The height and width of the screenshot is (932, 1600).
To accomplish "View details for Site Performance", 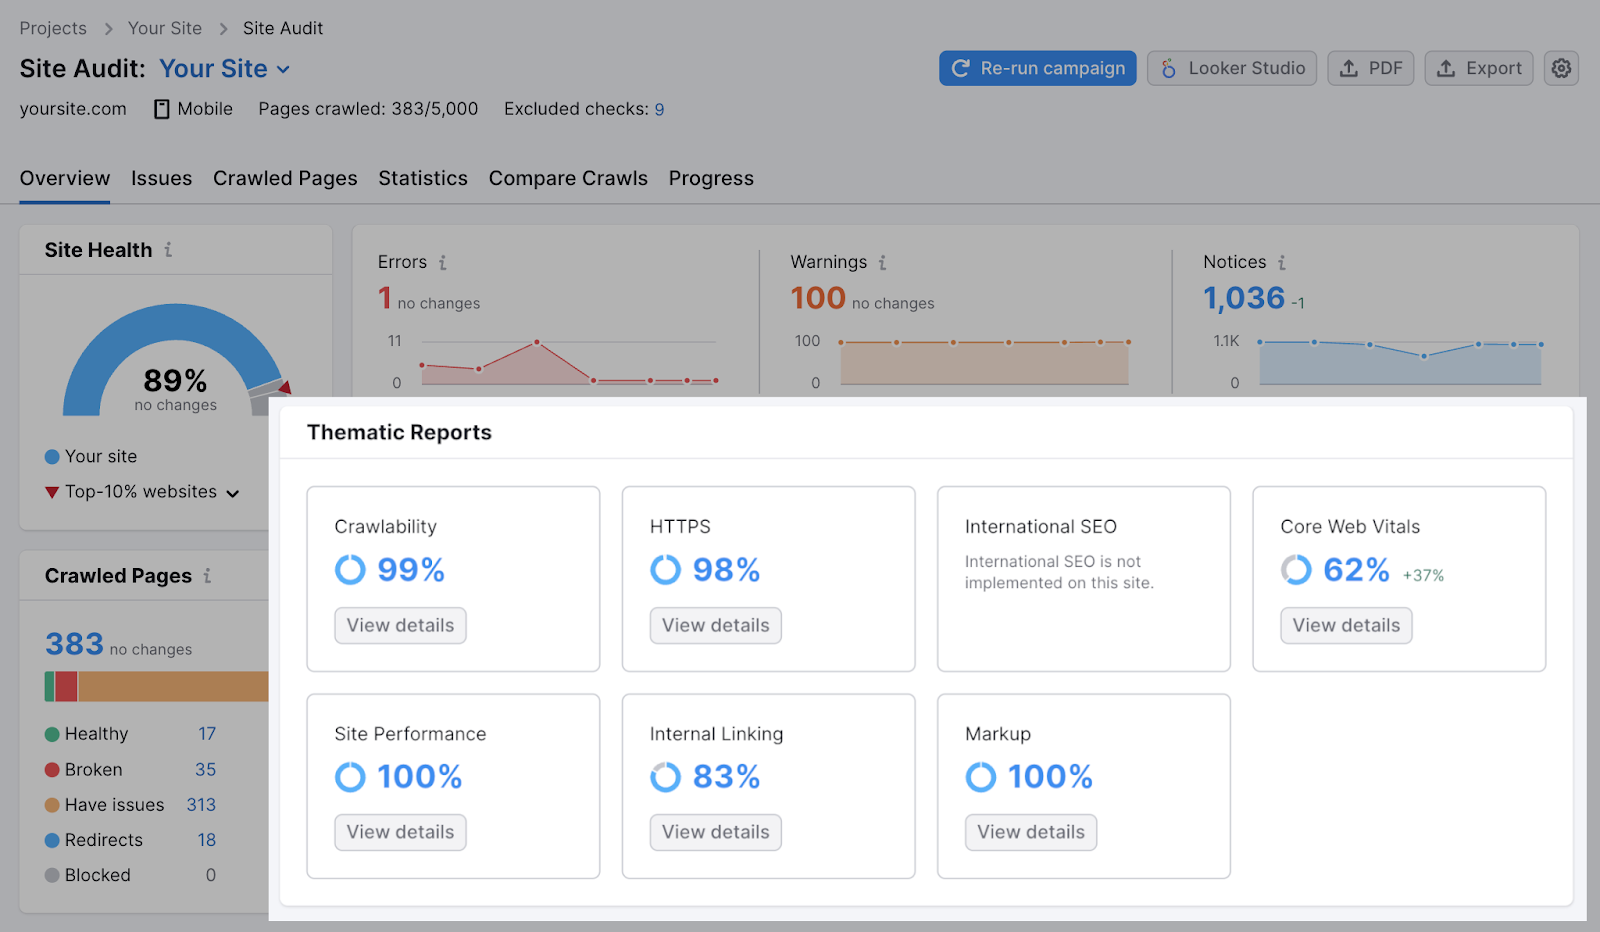I will coord(400,832).
